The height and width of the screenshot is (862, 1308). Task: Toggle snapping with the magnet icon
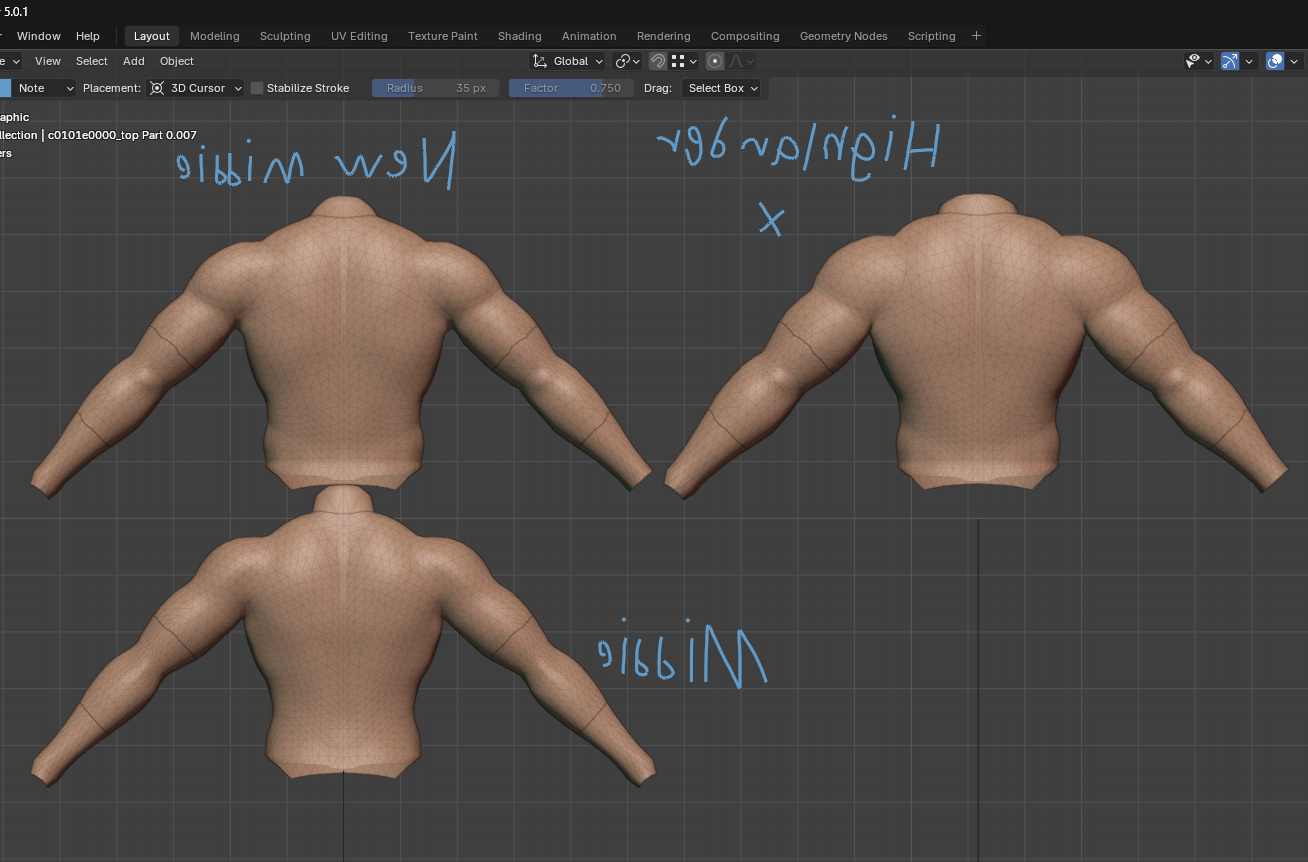657,61
